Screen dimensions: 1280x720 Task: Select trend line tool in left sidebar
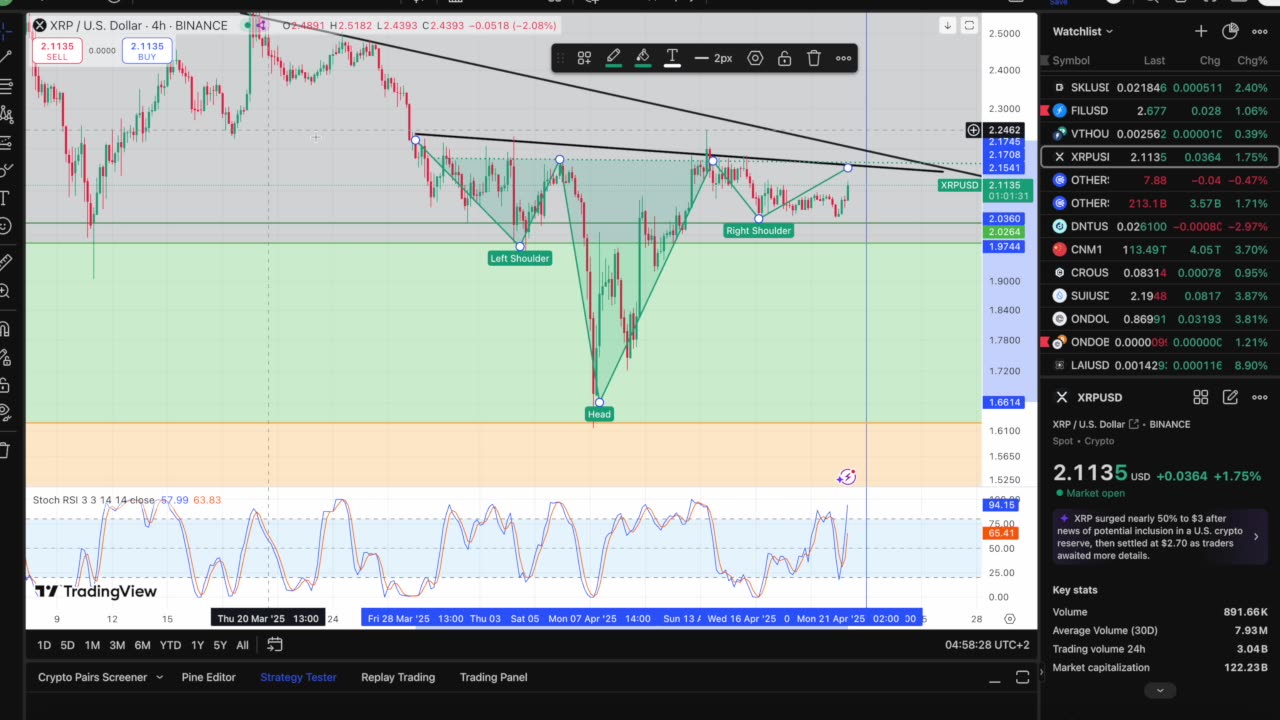click(x=6, y=56)
